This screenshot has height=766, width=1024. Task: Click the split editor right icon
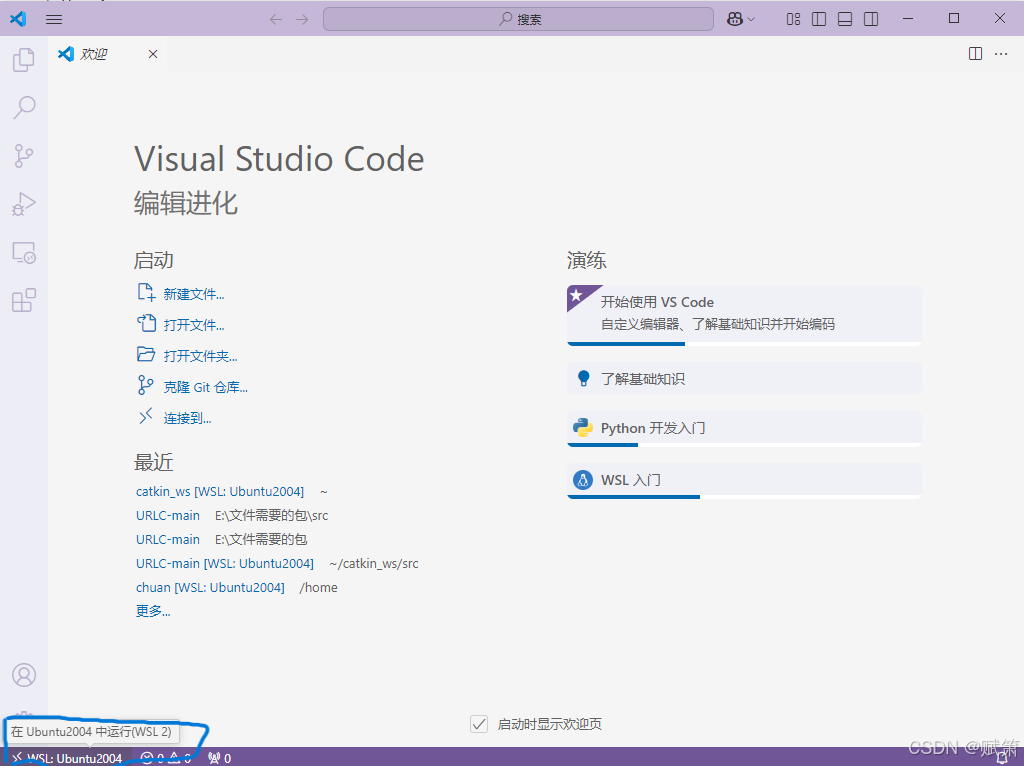point(975,54)
